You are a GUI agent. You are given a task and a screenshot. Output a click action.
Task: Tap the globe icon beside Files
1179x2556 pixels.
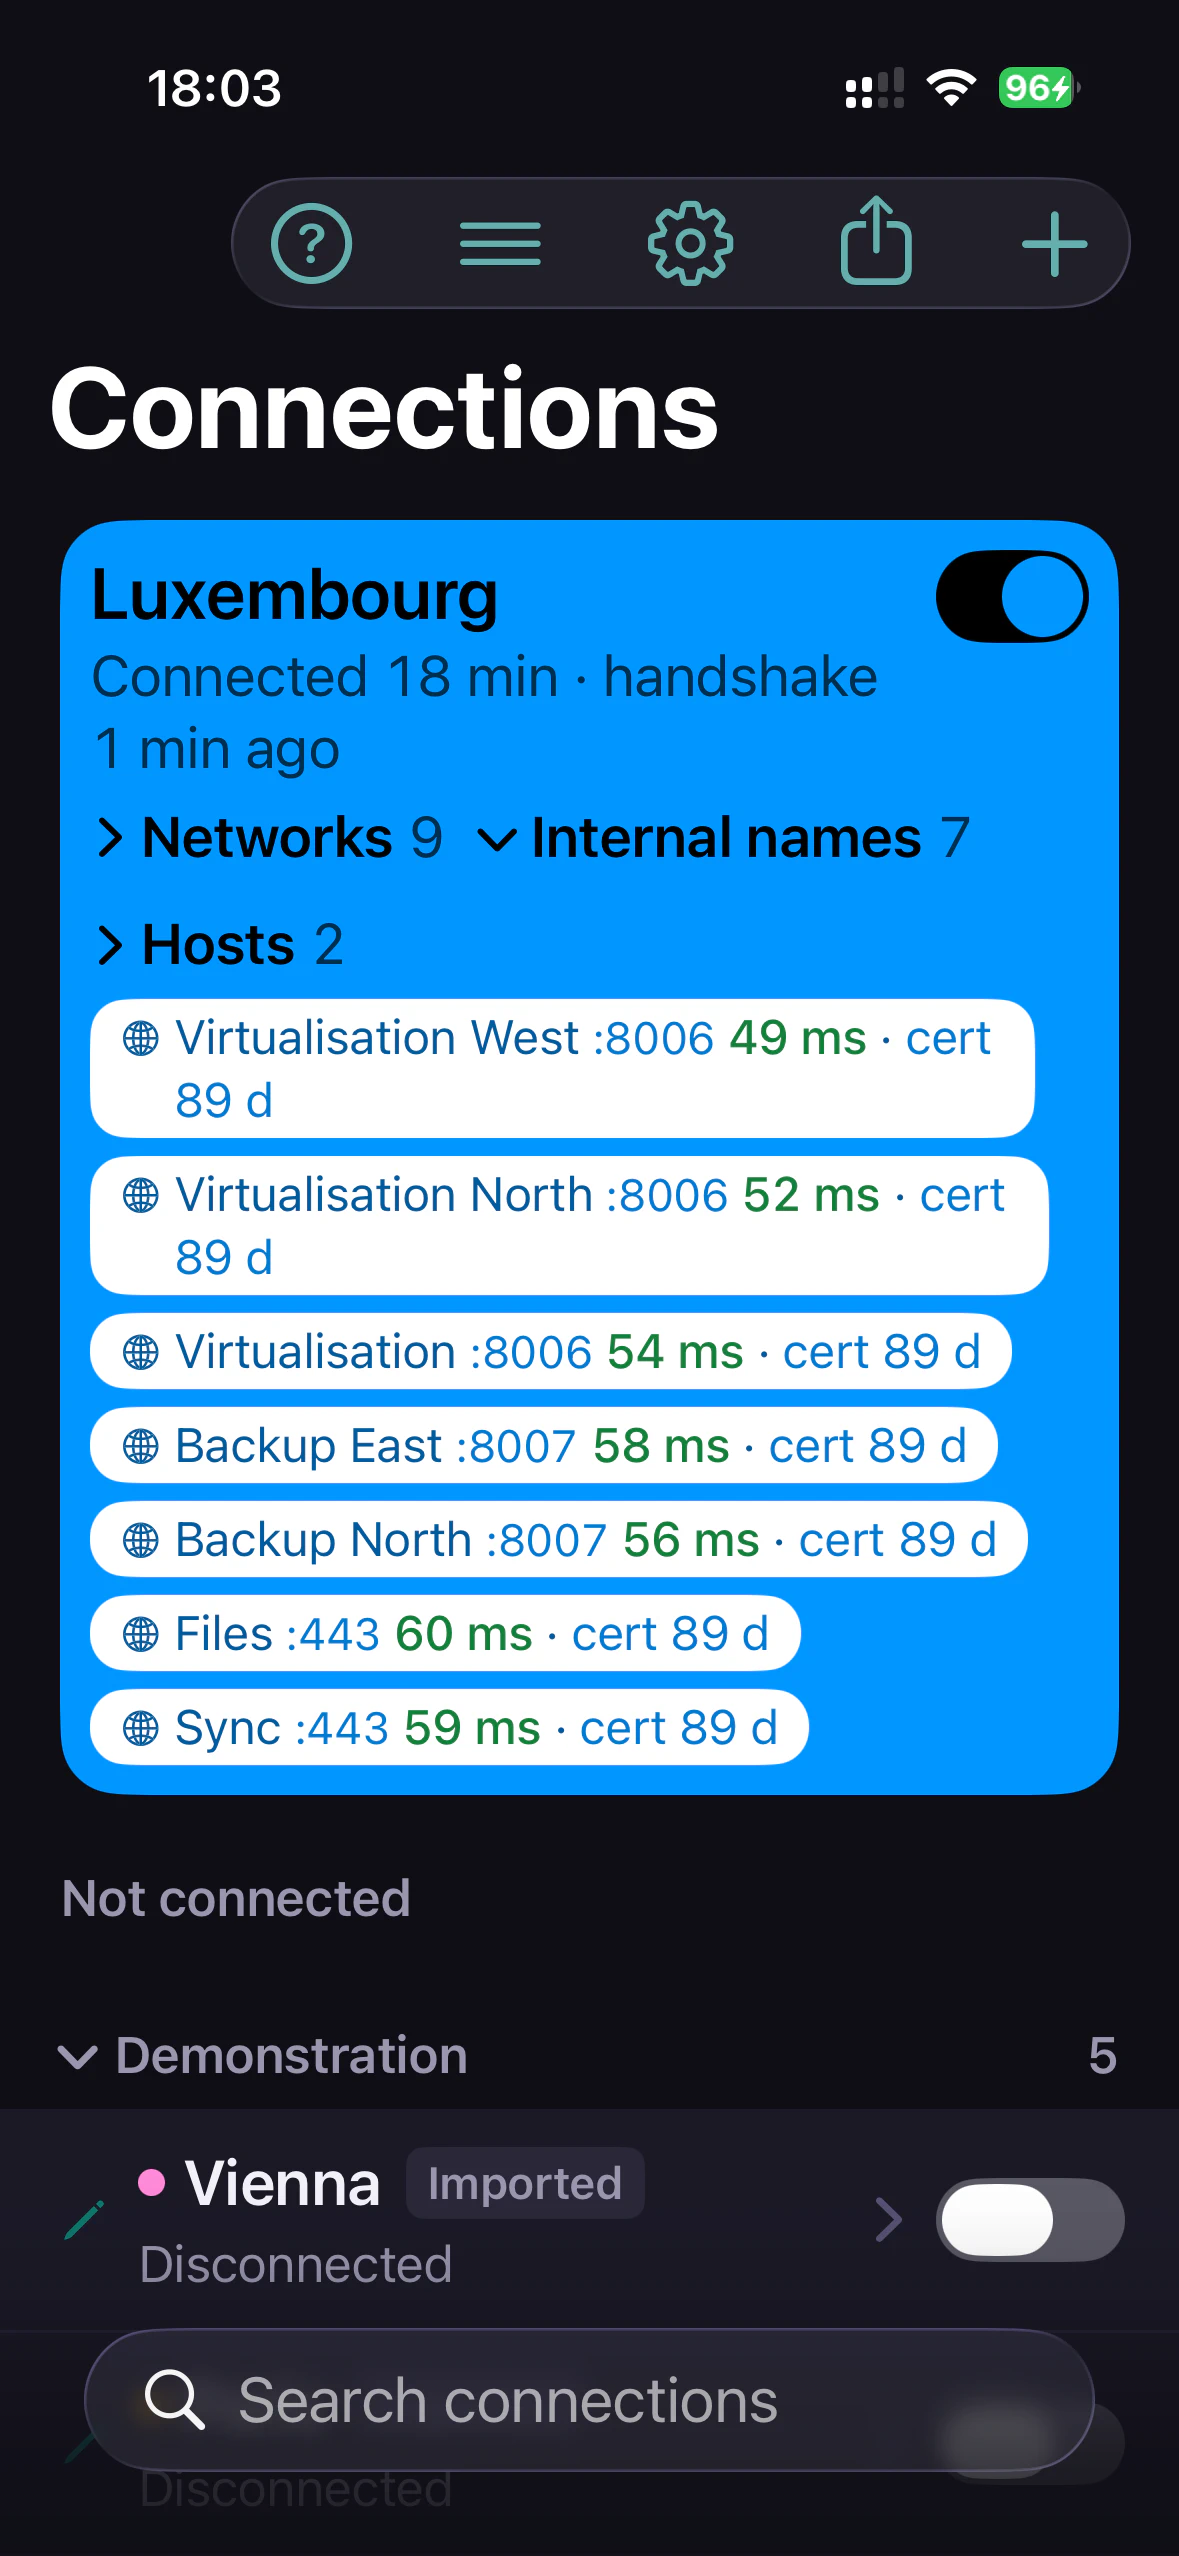(x=140, y=1634)
